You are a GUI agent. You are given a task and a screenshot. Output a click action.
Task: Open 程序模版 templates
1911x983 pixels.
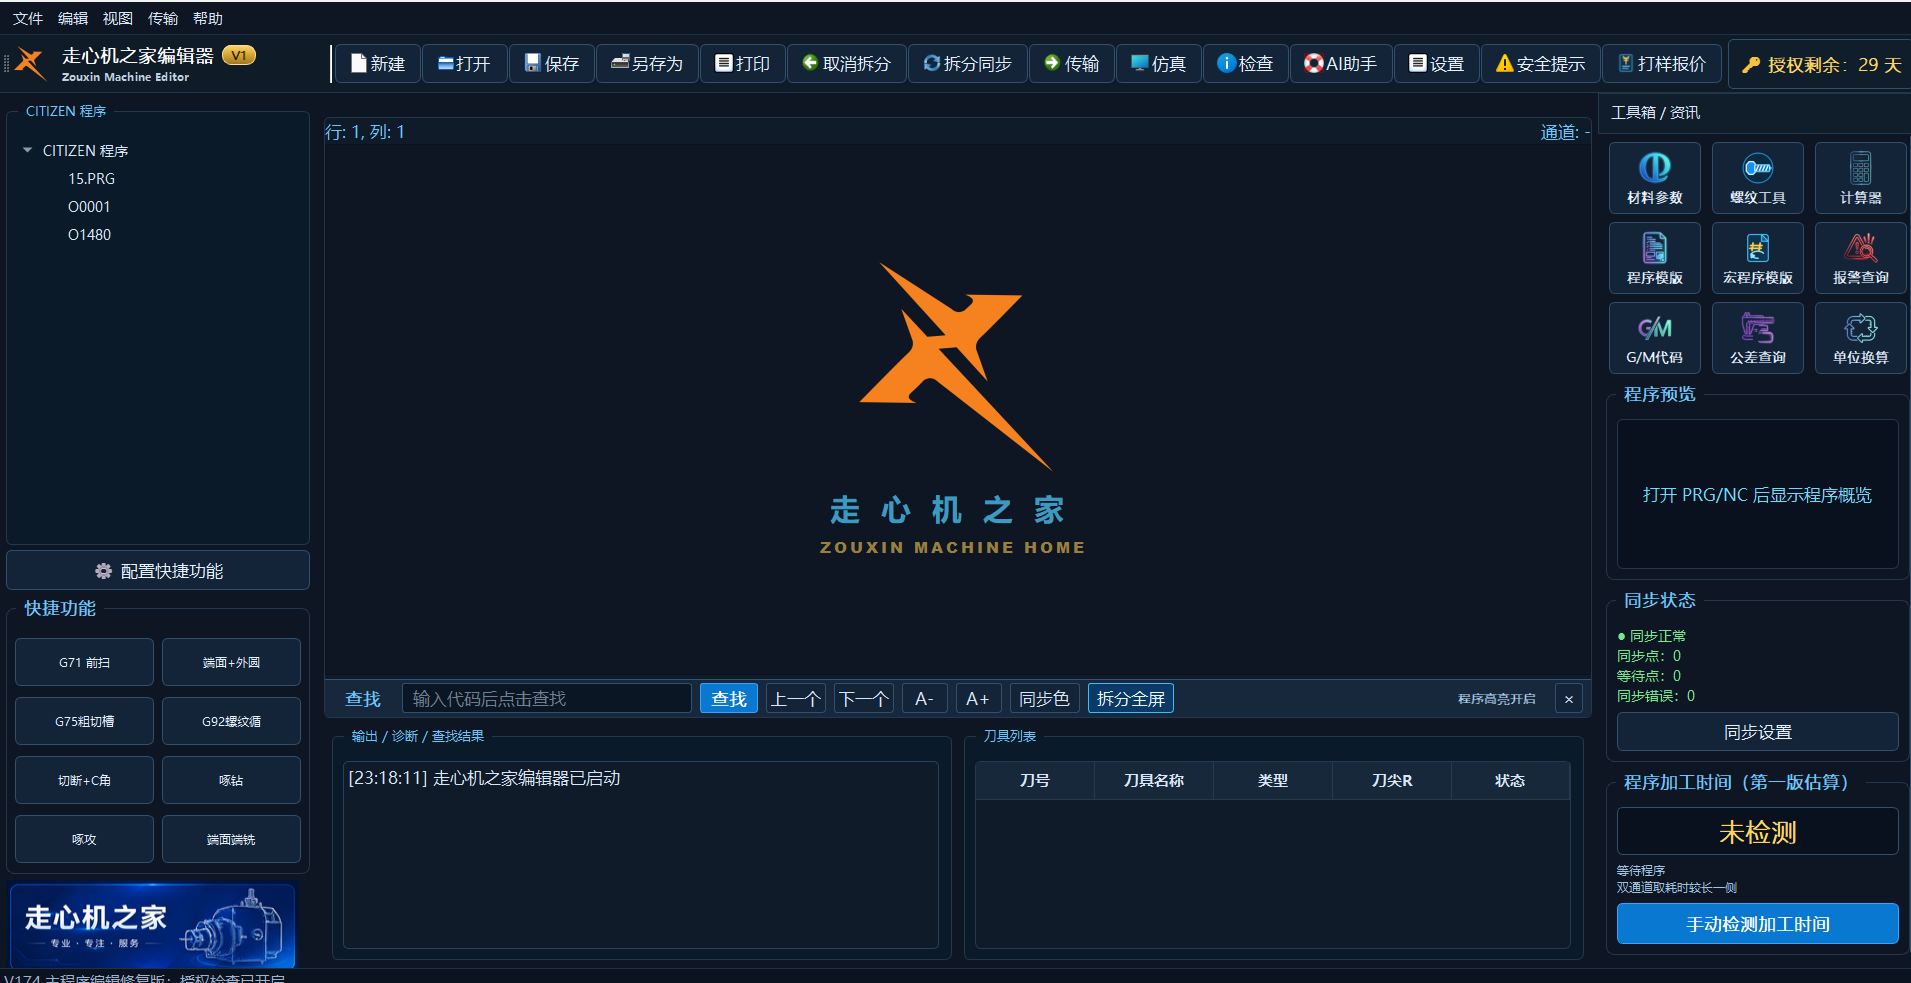1655,258
